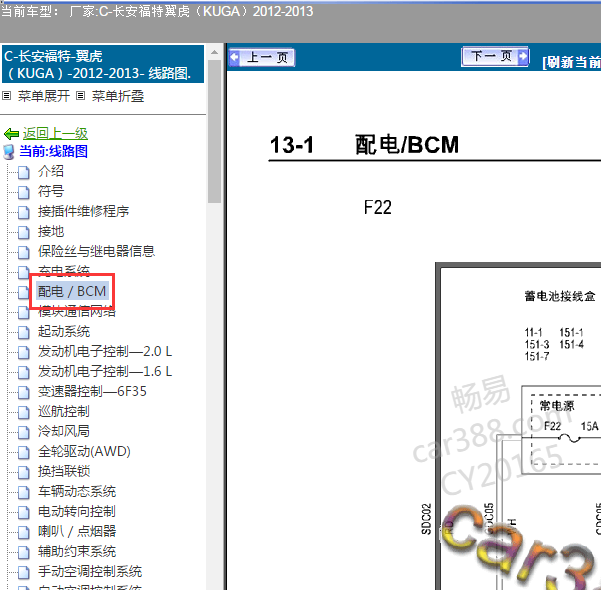Open 发动机电子控制—1.6 L entry
This screenshot has height=590, width=601.
[105, 371]
